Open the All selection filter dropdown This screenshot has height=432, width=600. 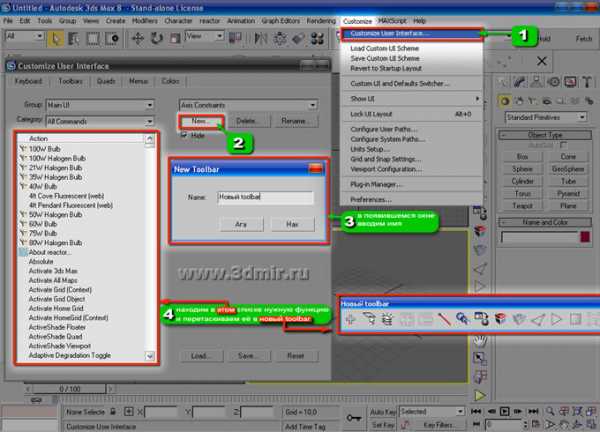pyautogui.click(x=24, y=36)
